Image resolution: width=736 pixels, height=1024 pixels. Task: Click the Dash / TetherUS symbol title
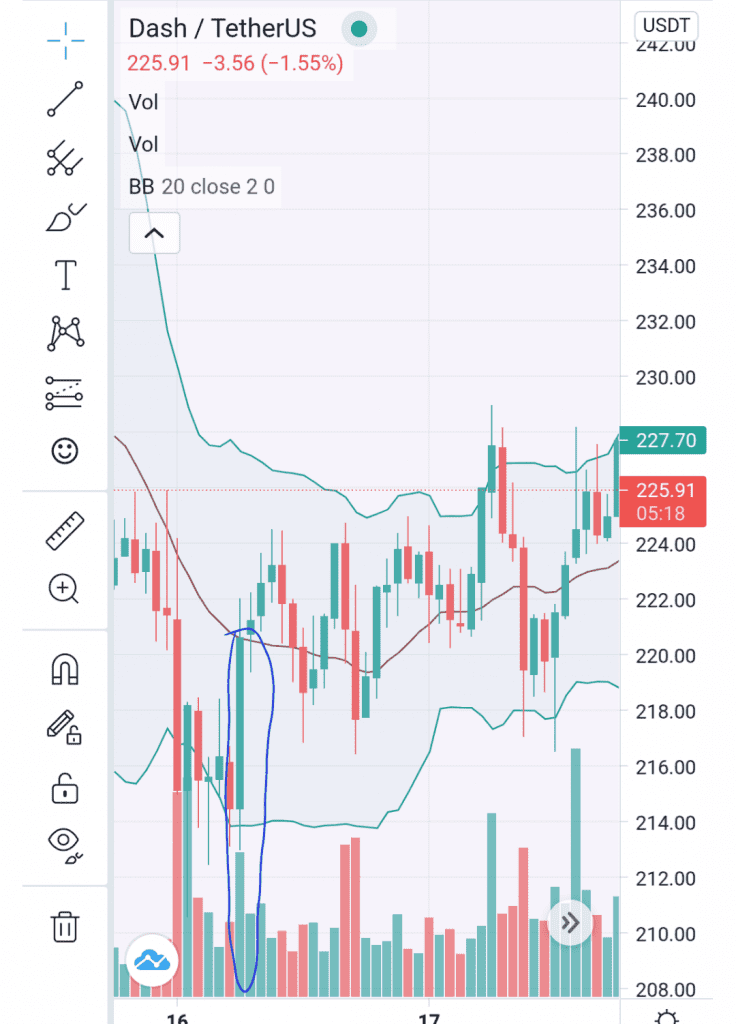[222, 29]
